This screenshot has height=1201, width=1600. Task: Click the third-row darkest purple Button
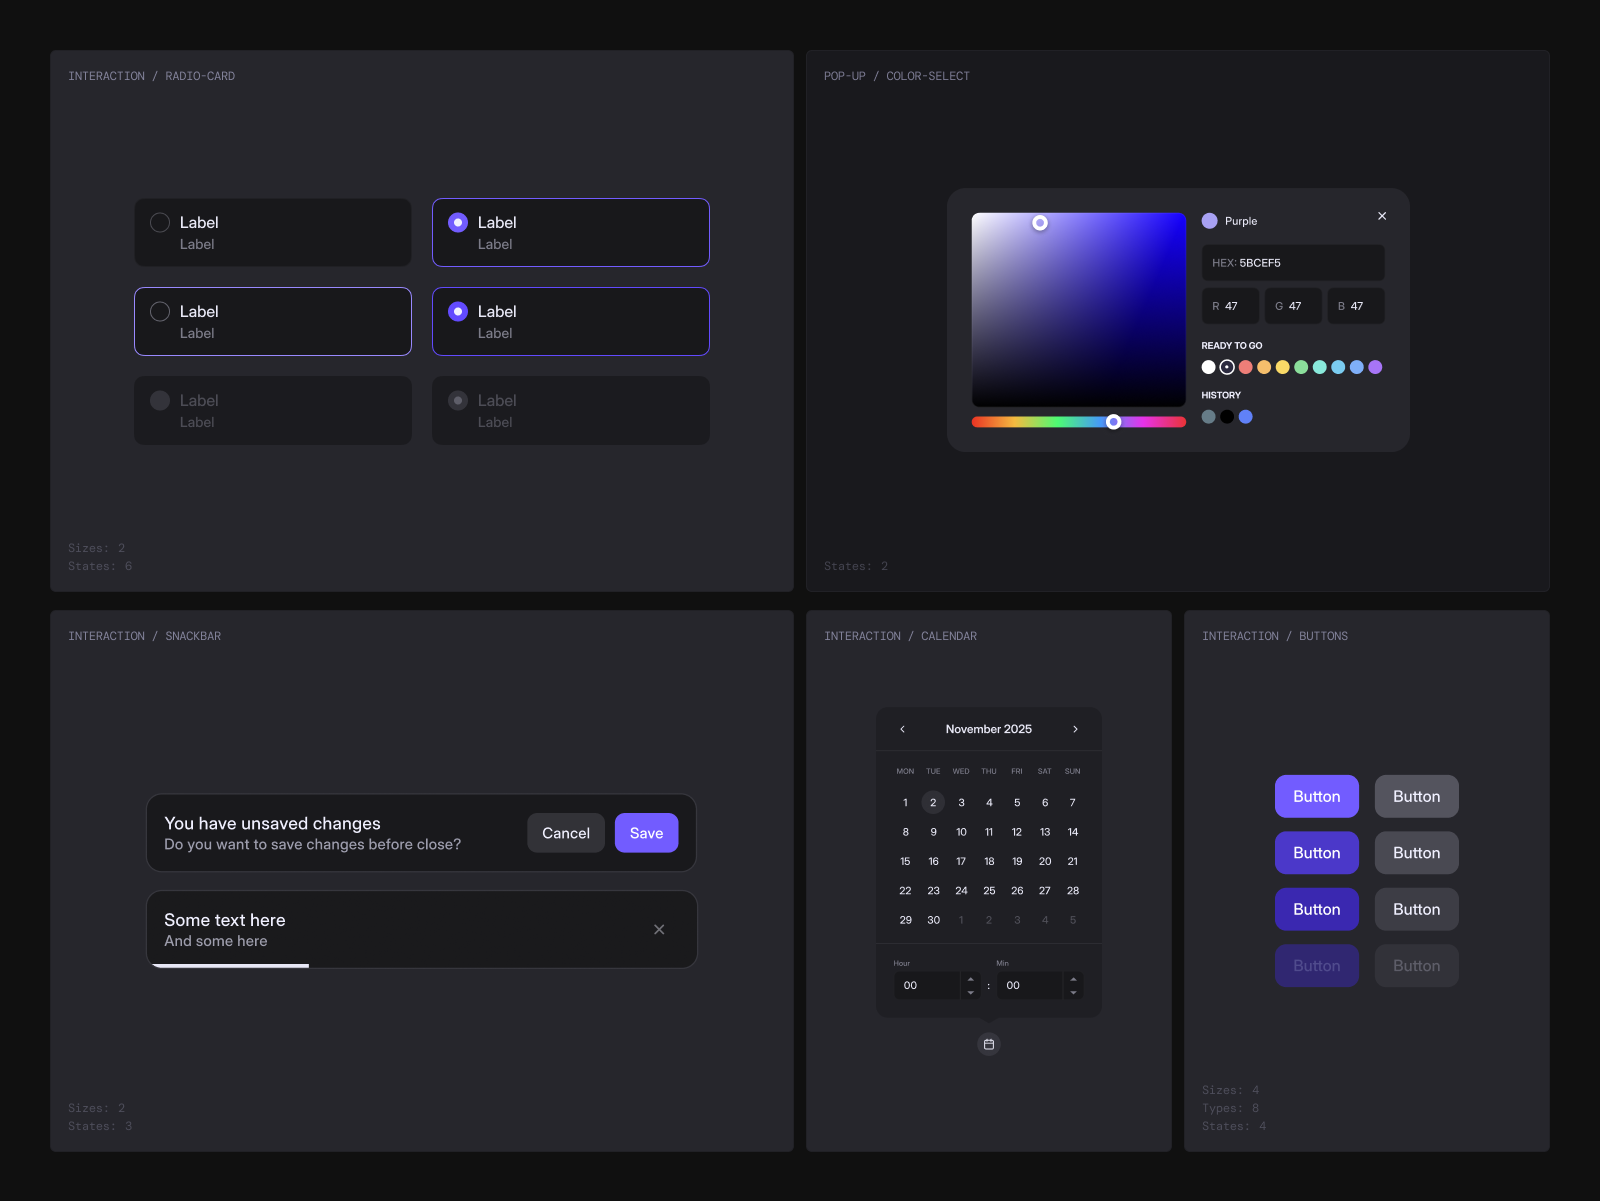pyautogui.click(x=1317, y=909)
